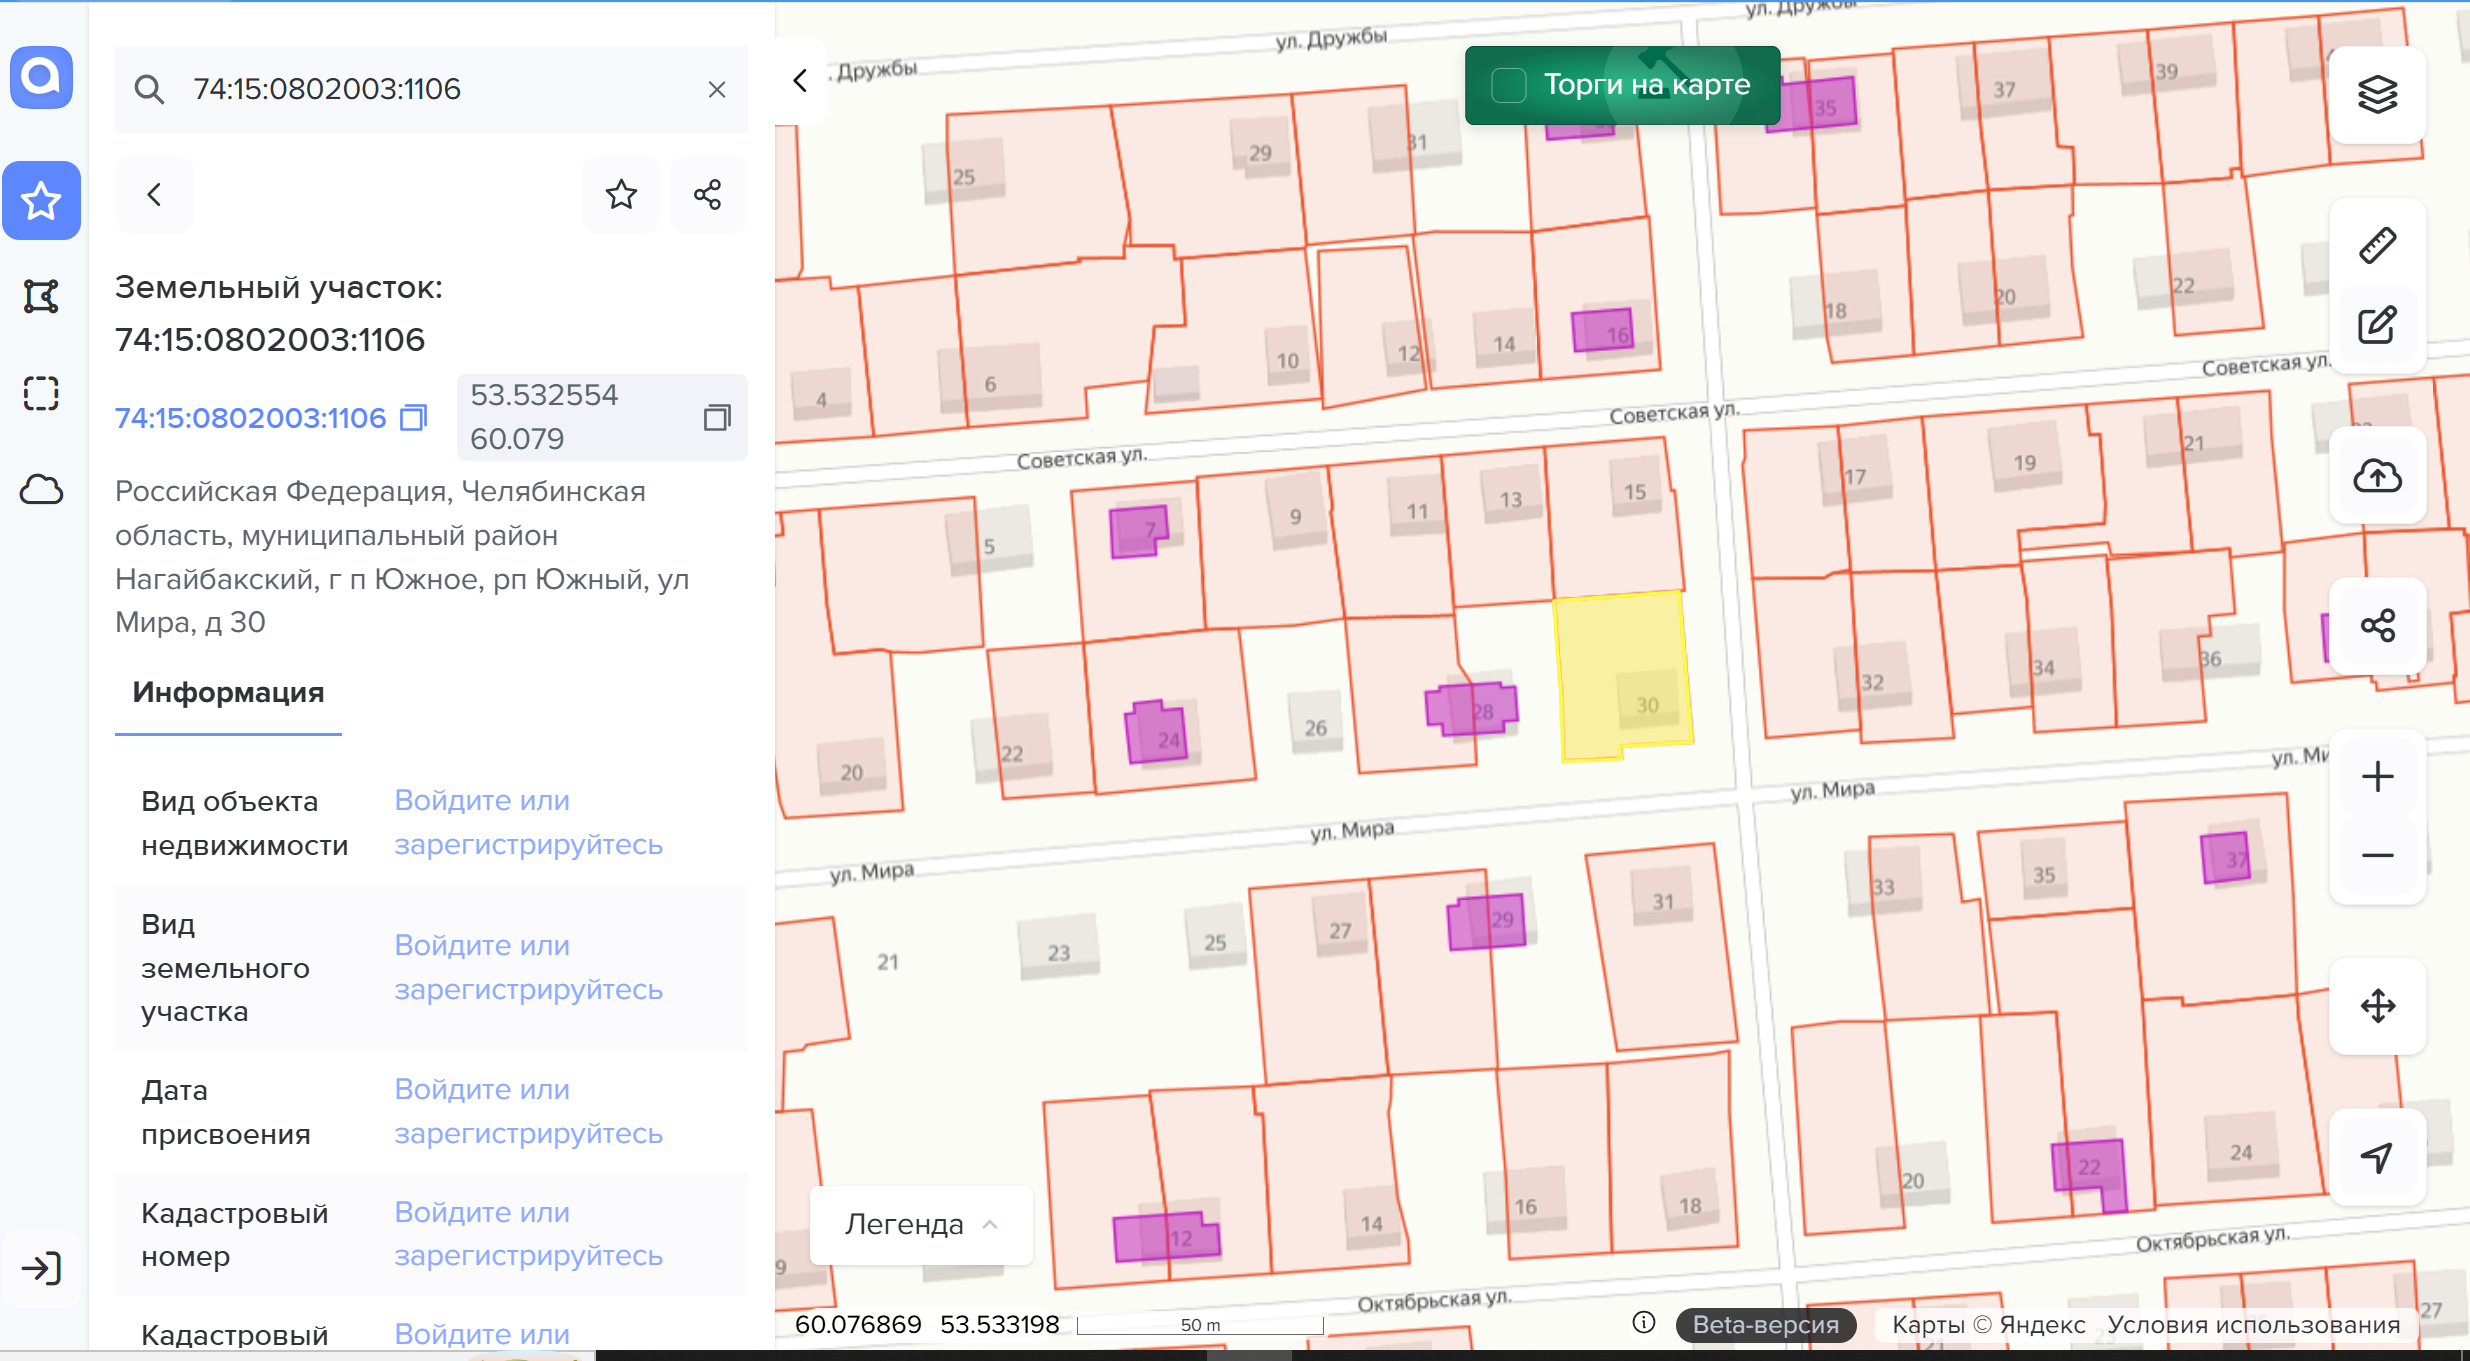Zoom in on the map
Viewport: 2470px width, 1361px height.
2377,777
